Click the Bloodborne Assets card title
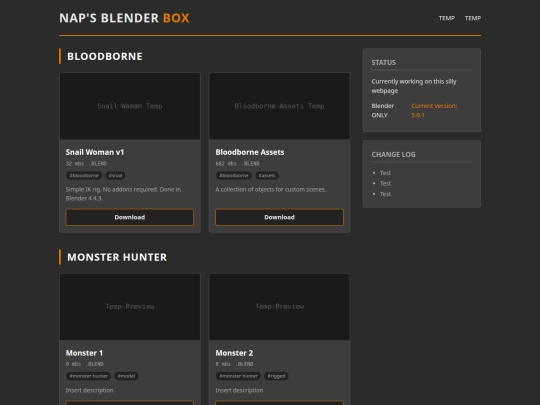The height and width of the screenshot is (405, 540). [250, 152]
